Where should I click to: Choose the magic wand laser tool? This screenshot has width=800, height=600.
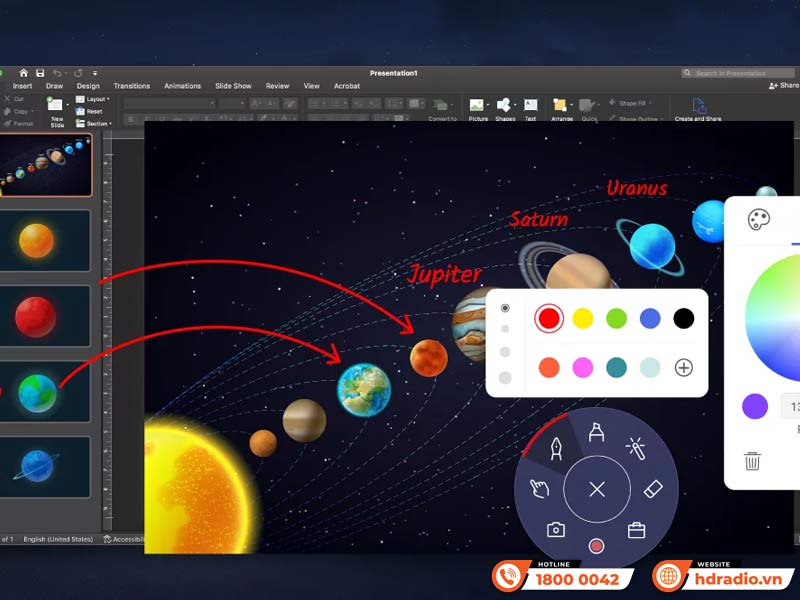pos(635,447)
